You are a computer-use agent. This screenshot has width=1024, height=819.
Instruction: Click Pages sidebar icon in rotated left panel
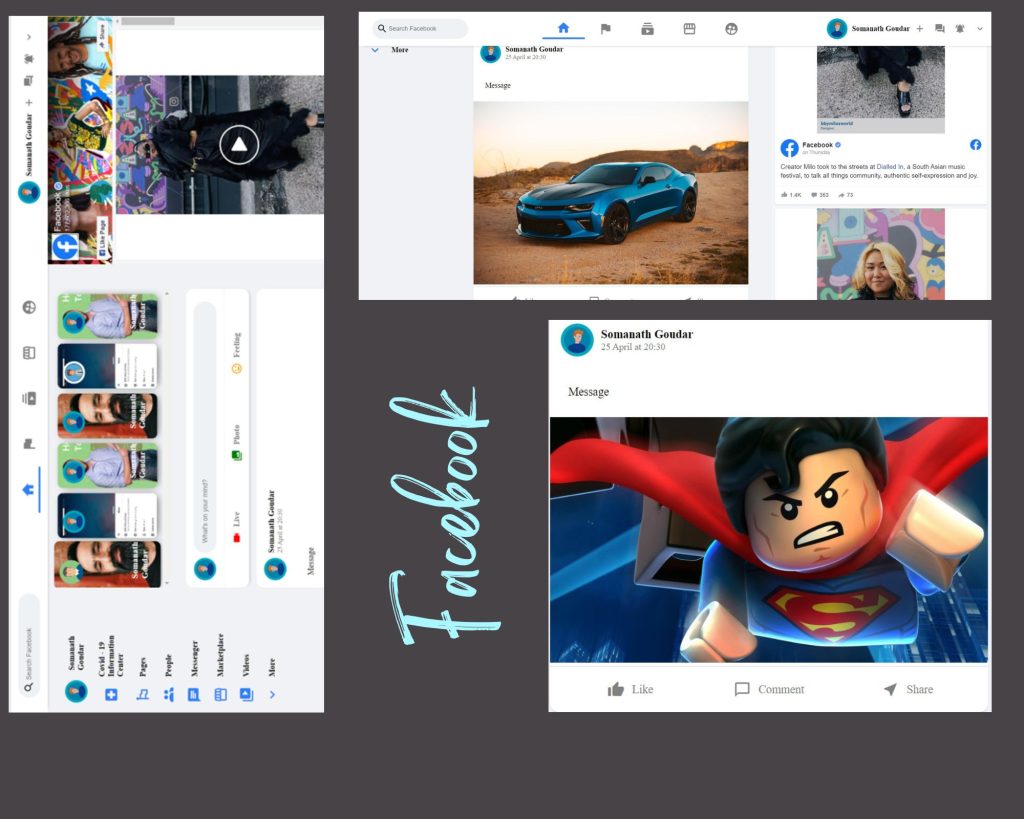[142, 694]
